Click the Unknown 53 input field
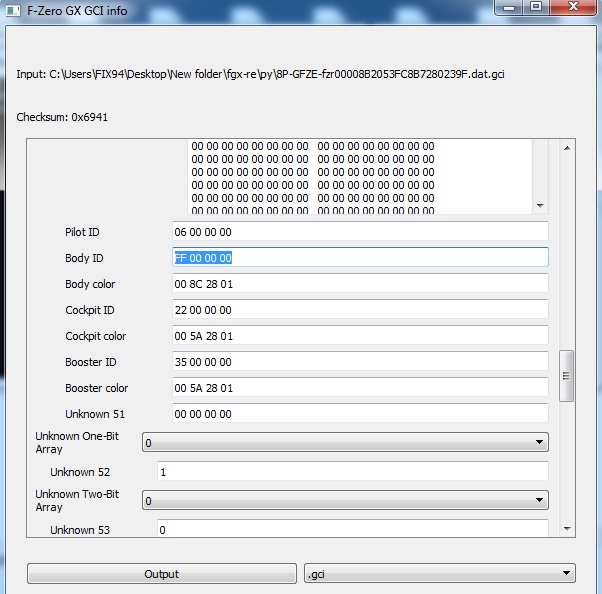 pos(352,528)
